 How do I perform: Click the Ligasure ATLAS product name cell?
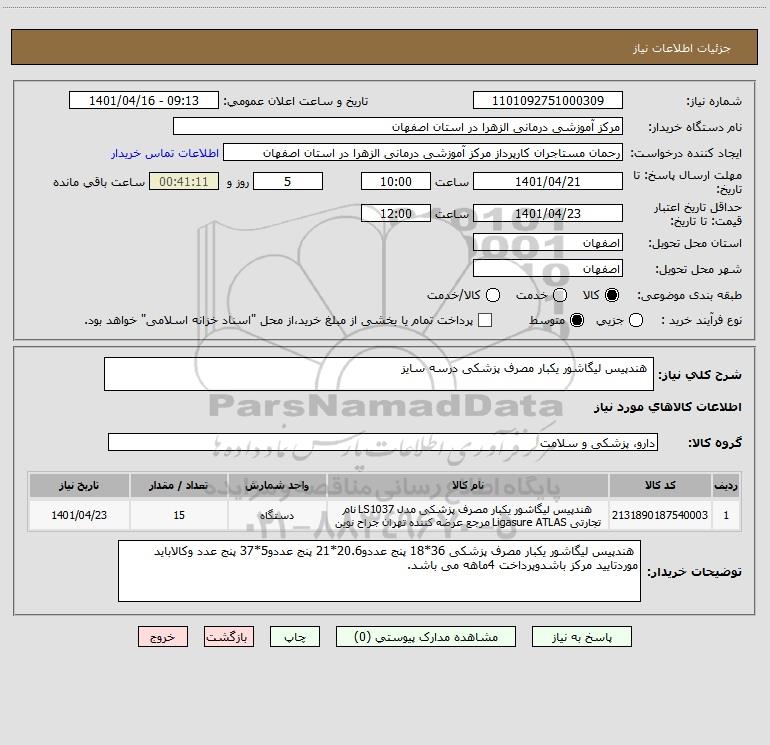click(x=468, y=515)
